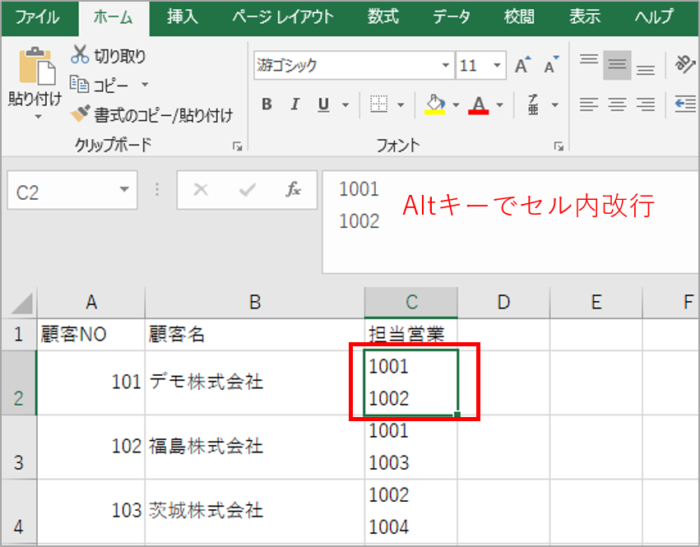The height and width of the screenshot is (547, 700).
Task: Click the Borders icon
Action: [379, 104]
